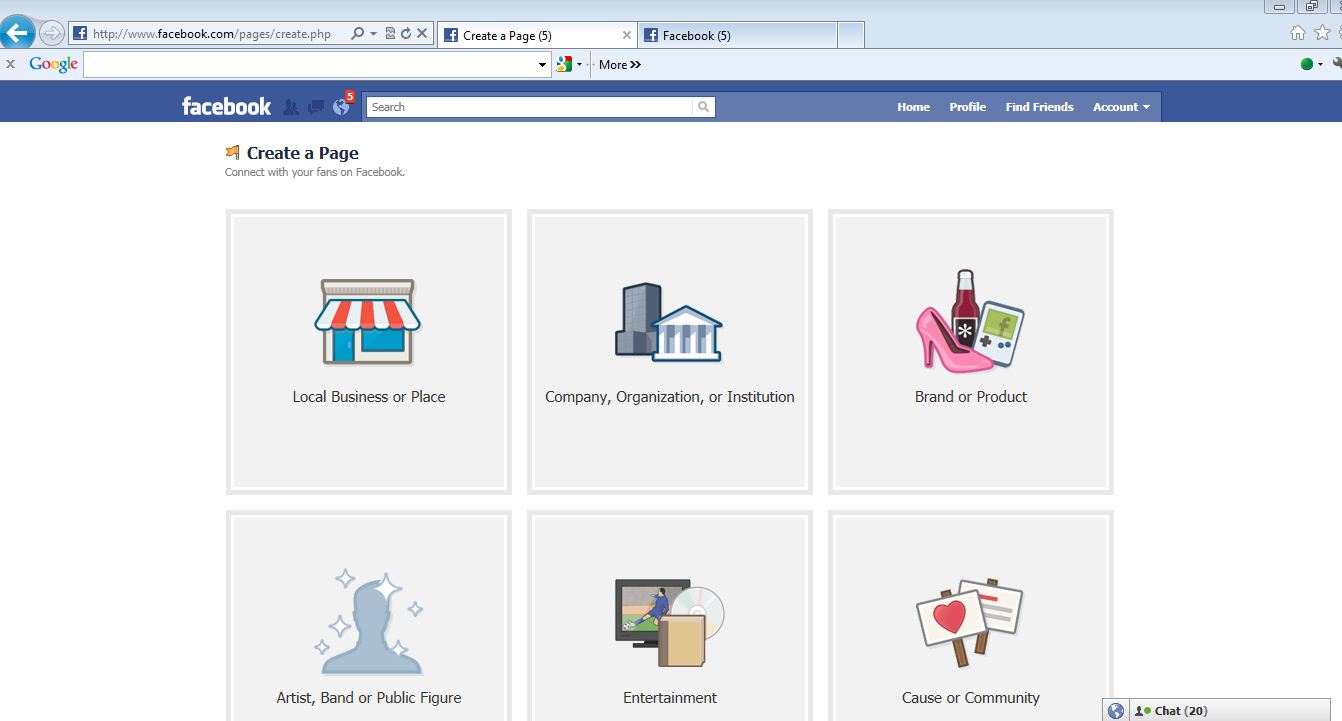Image resolution: width=1342 pixels, height=721 pixels.
Task: Focus the Google toolbar search box
Action: (x=311, y=65)
